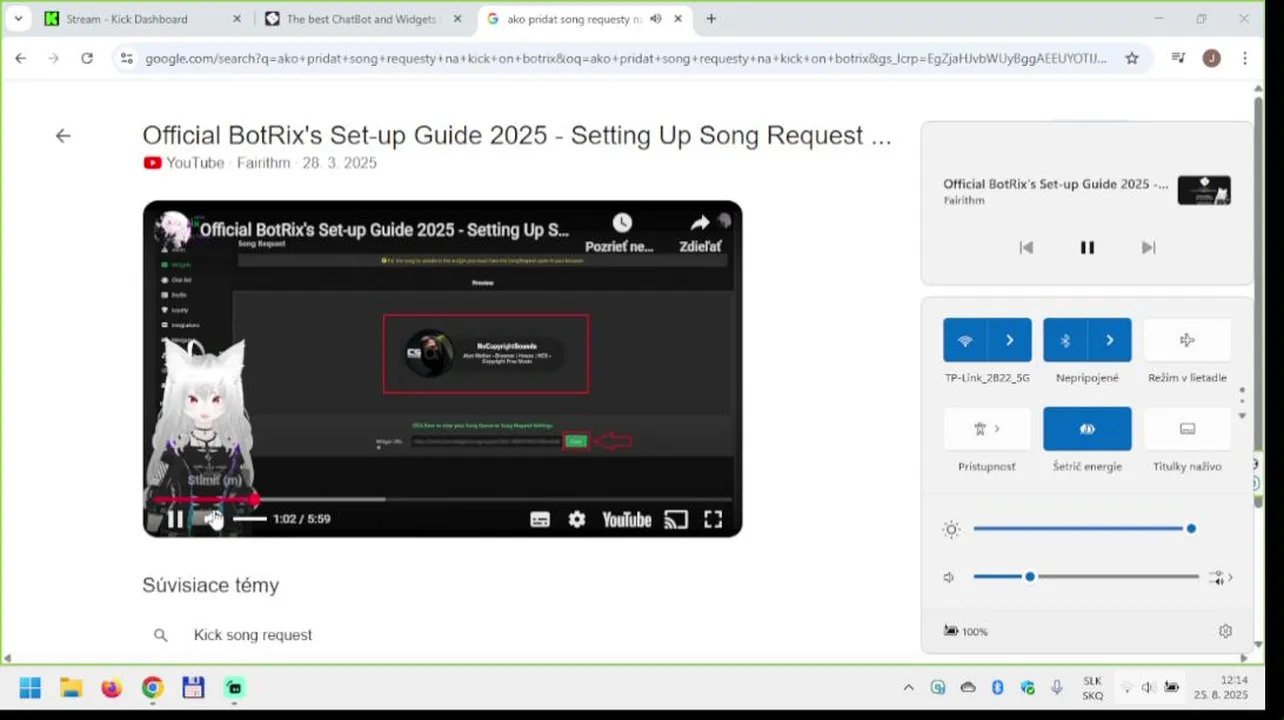This screenshot has width=1284, height=720.
Task: Bookmark this page with star icon
Action: click(x=1132, y=59)
